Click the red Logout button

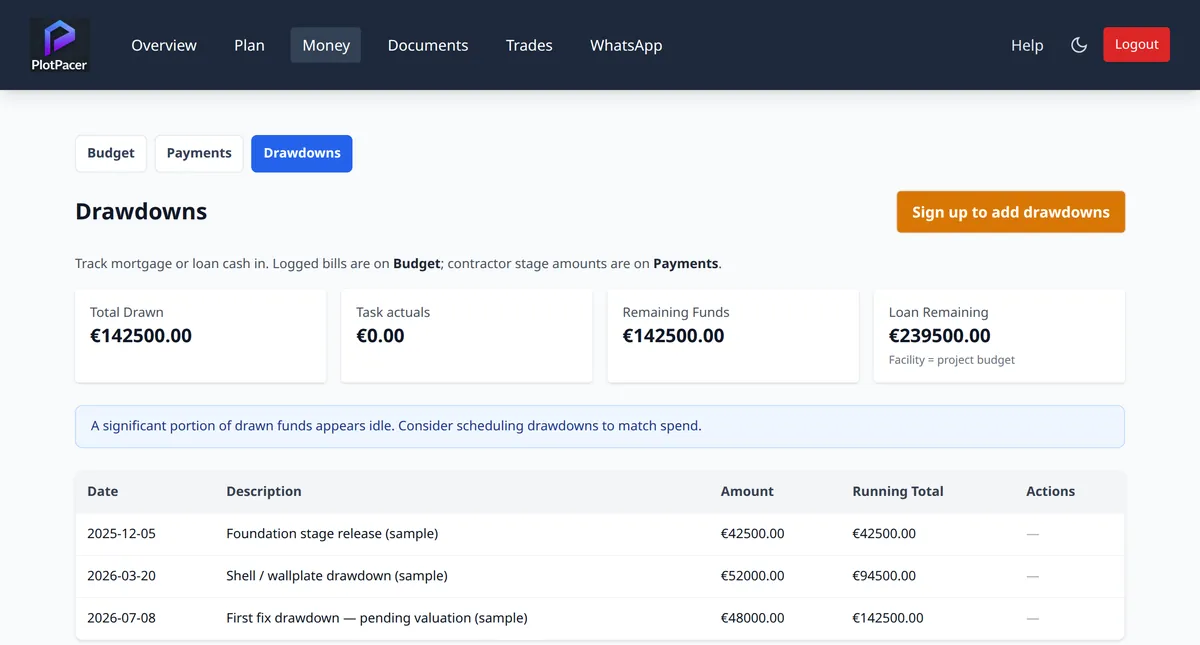[x=1136, y=45]
